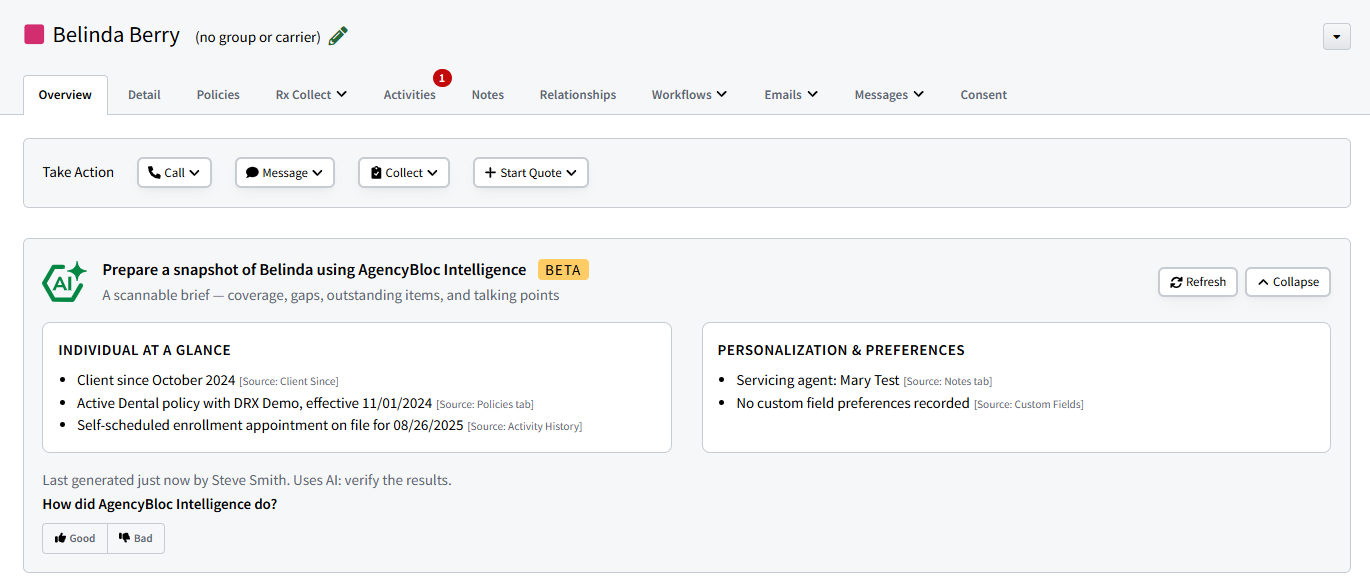This screenshot has height=586, width=1370.
Task: Open the Call action dropdown
Action: point(174,172)
